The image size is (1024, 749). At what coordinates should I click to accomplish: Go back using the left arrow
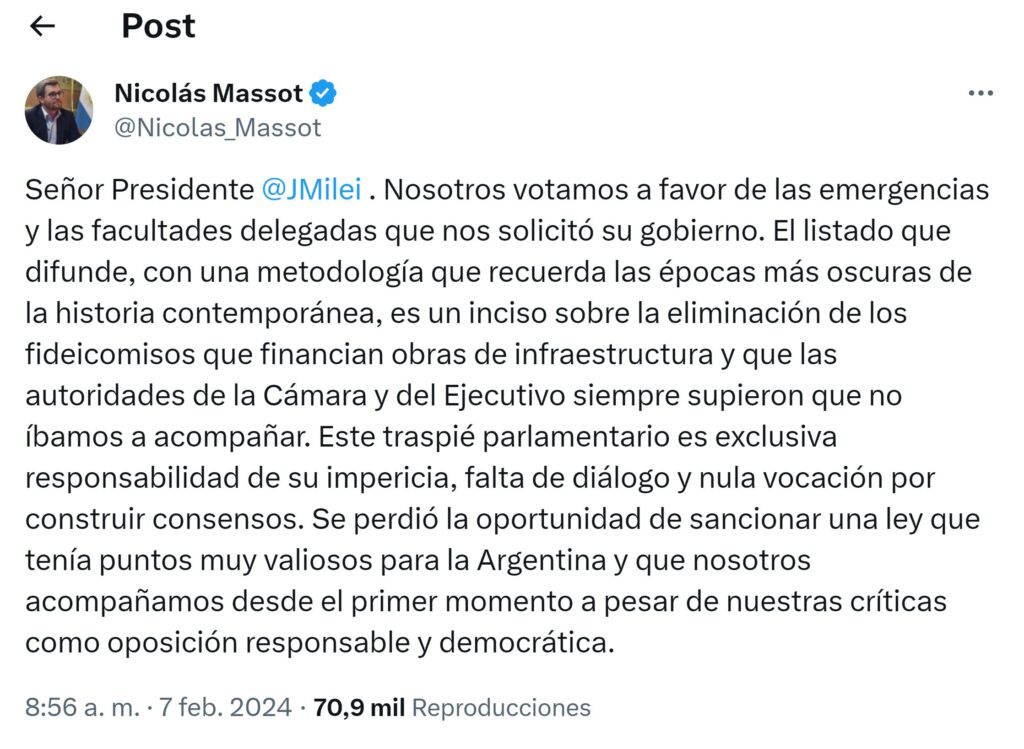[42, 26]
